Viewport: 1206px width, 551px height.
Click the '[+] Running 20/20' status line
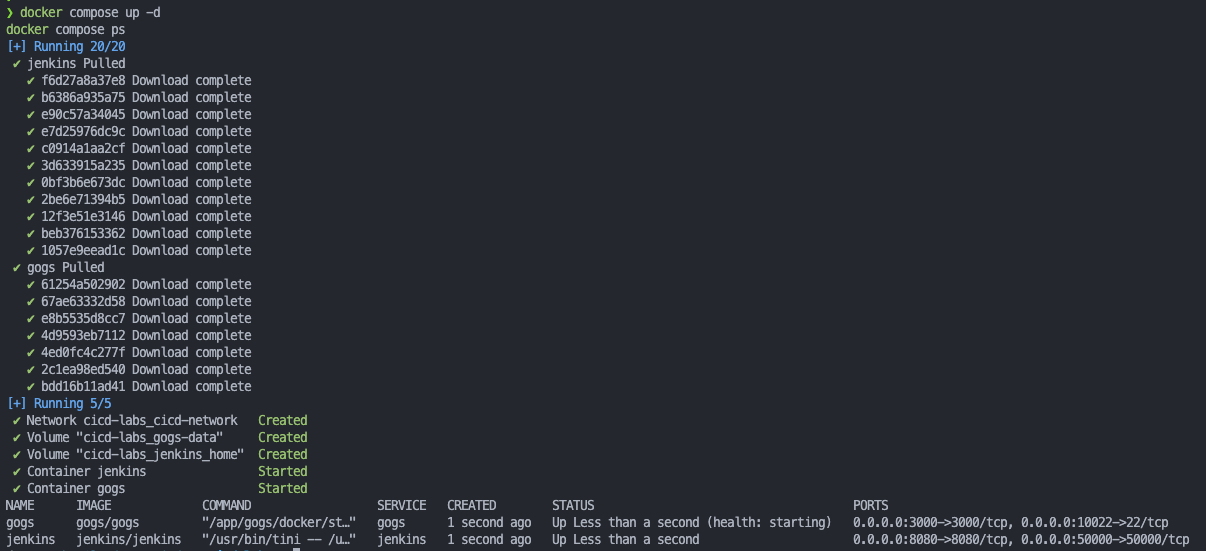pos(66,46)
